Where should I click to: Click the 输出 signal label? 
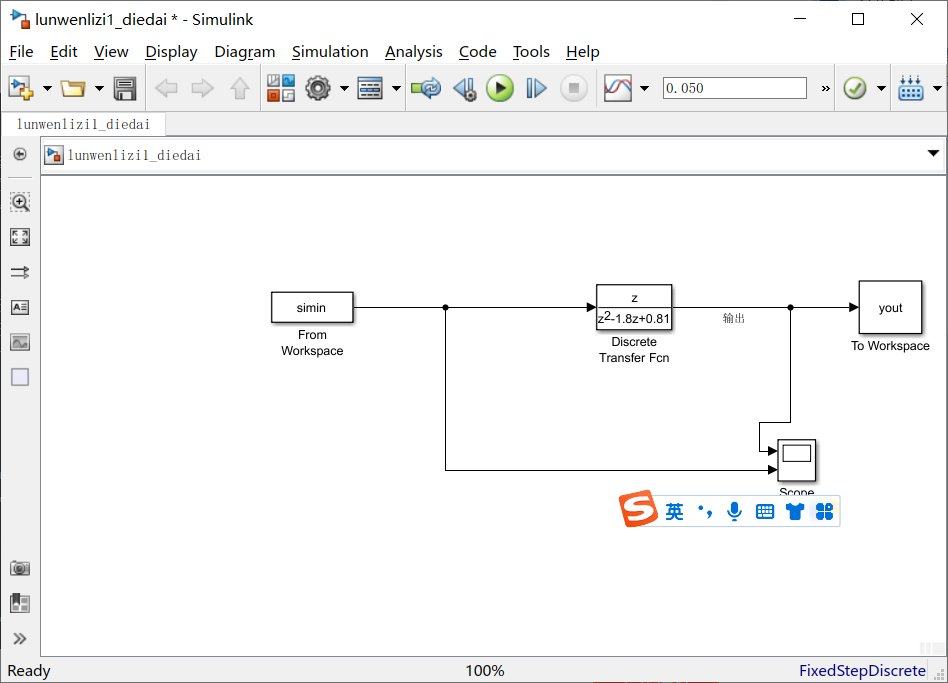coord(733,318)
